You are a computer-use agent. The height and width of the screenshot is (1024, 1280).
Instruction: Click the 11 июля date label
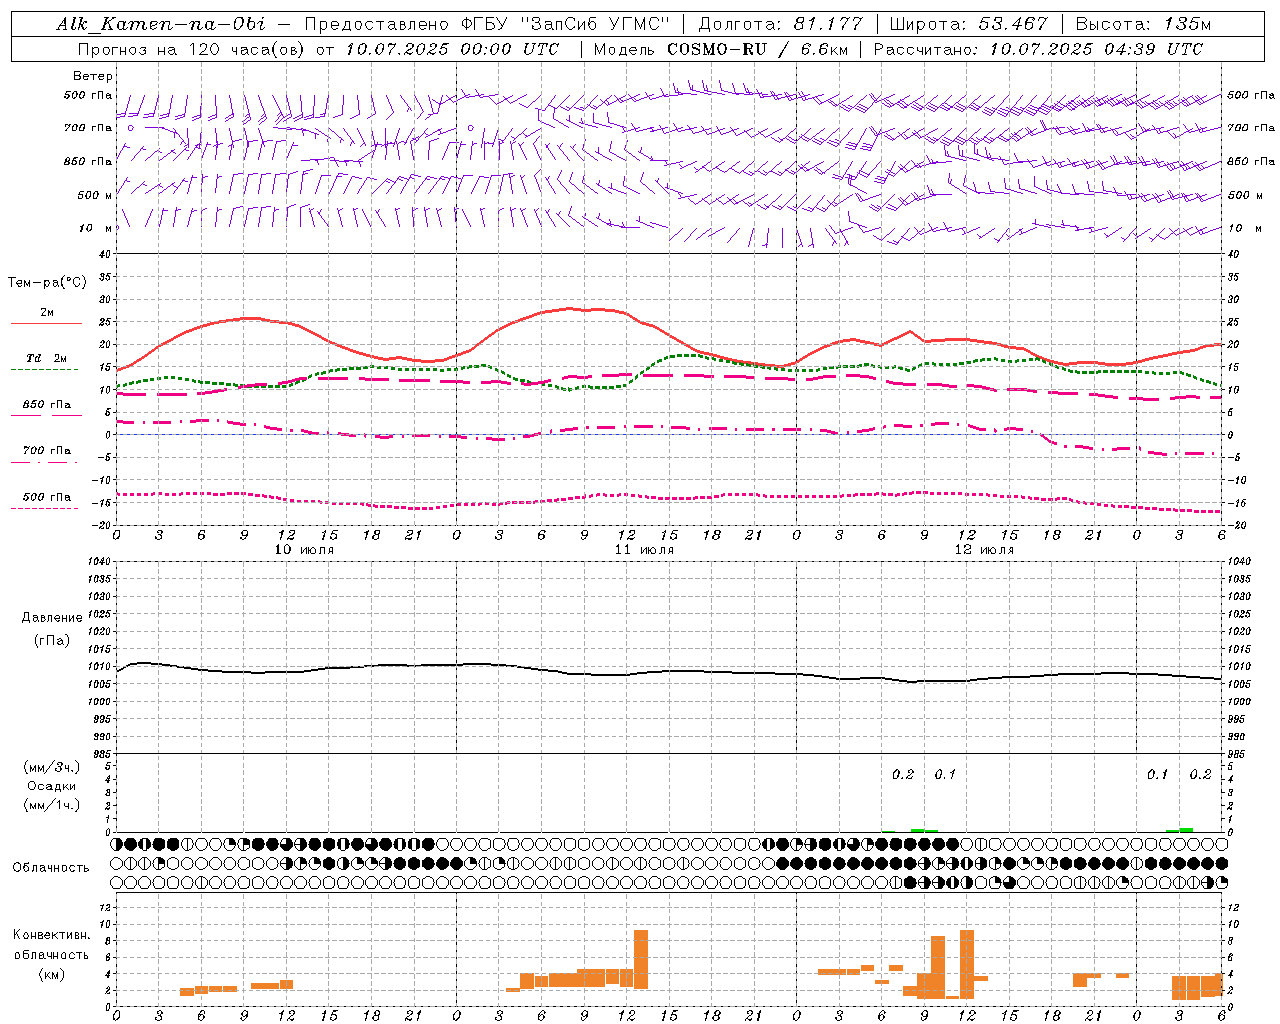pos(644,549)
